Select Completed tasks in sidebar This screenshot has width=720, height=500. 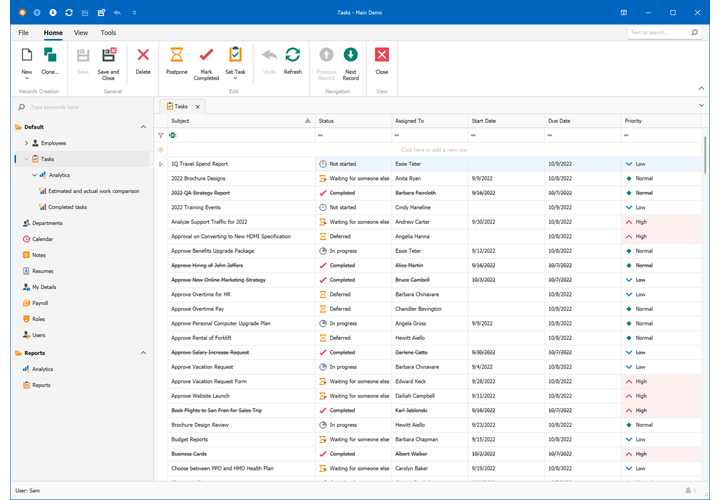[67, 207]
